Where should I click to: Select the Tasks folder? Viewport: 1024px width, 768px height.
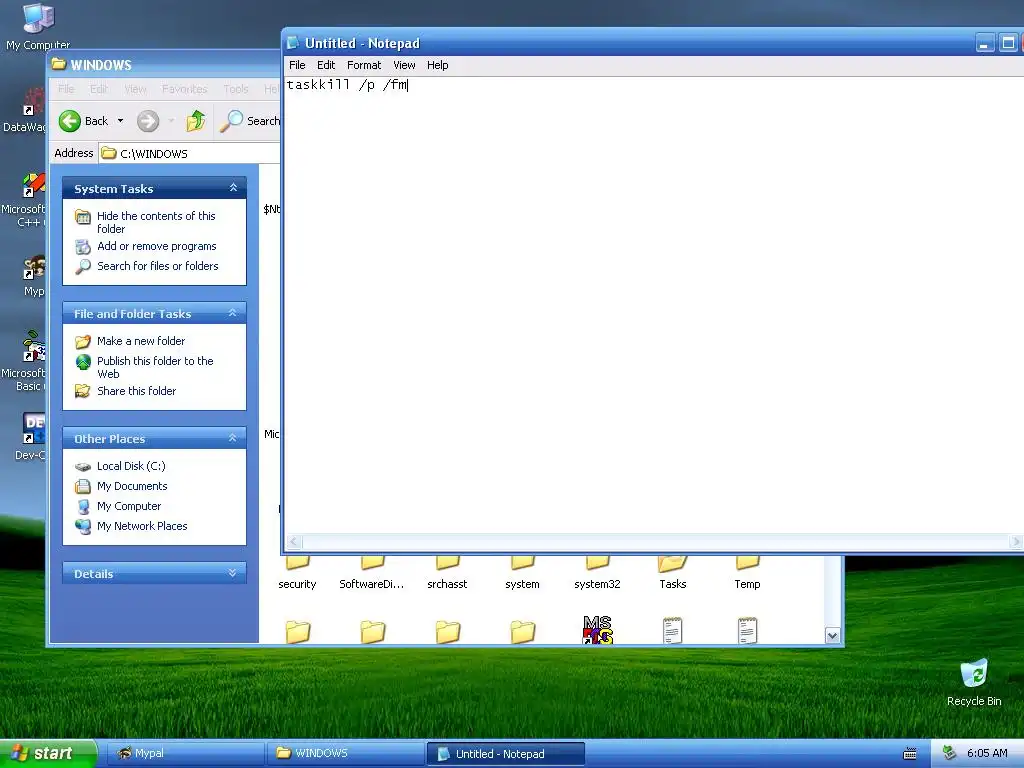tap(673, 562)
